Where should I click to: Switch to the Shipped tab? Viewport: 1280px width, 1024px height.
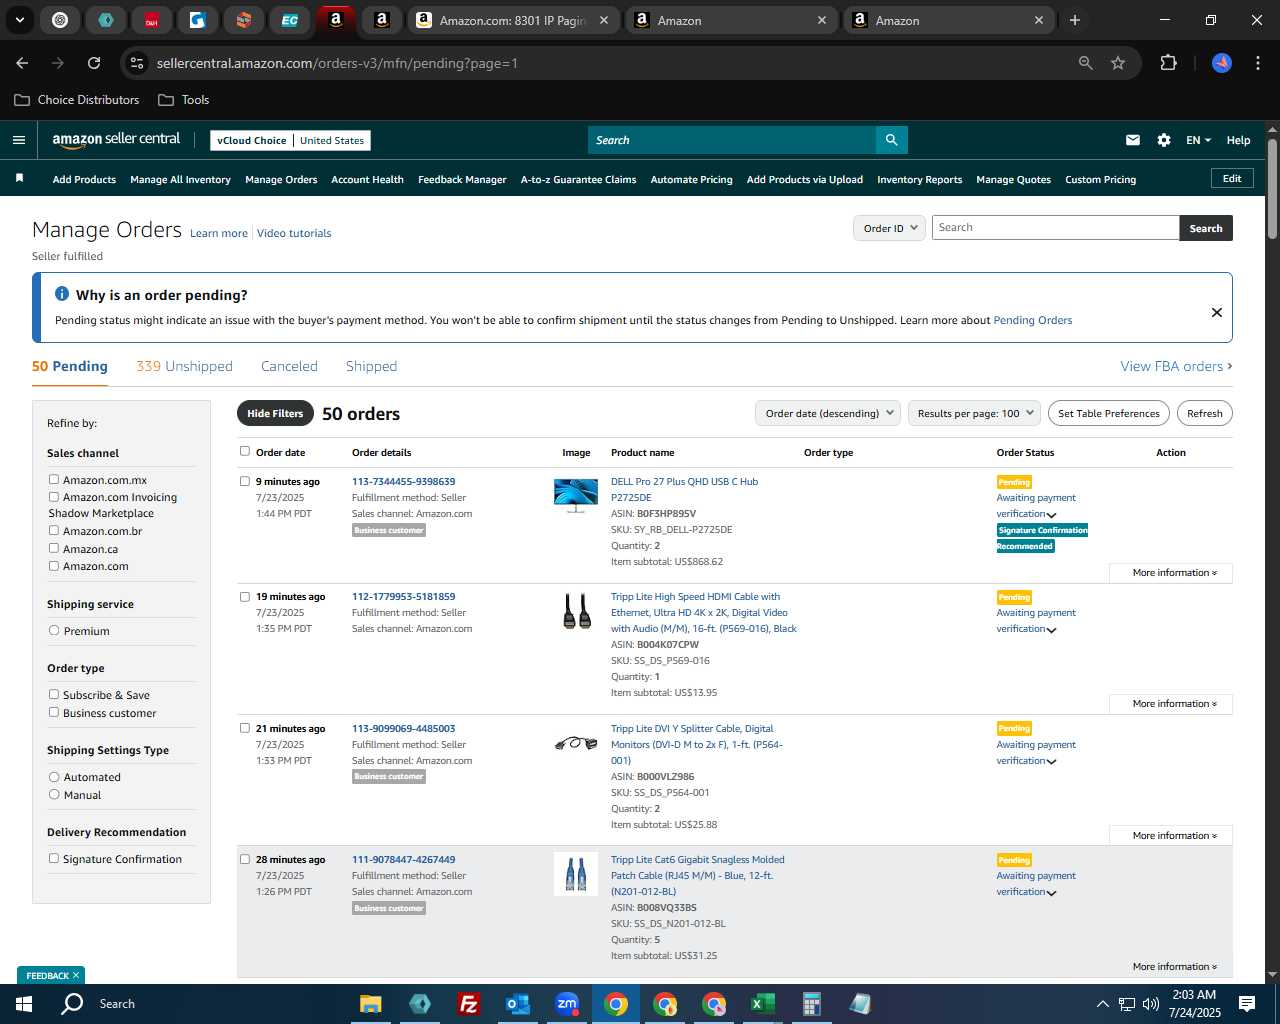coord(371,366)
